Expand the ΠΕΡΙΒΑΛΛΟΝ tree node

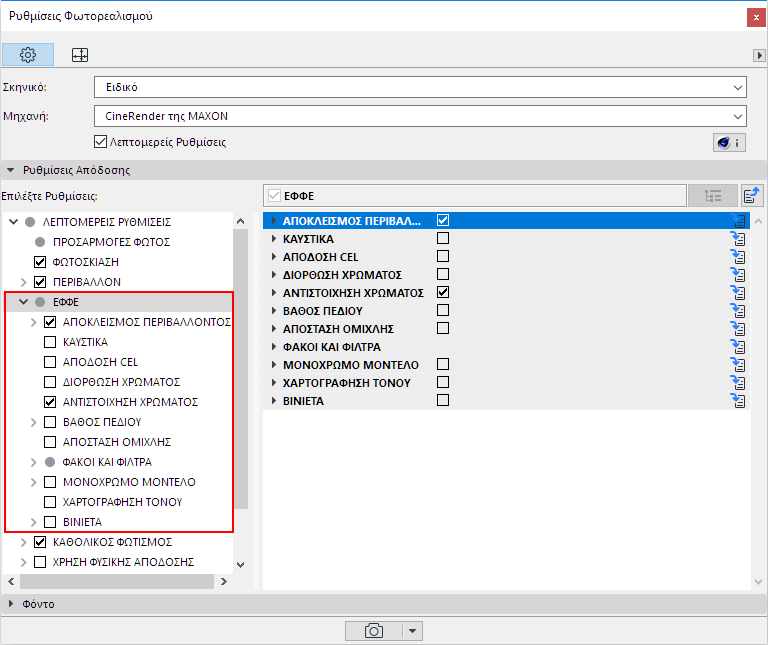23,282
